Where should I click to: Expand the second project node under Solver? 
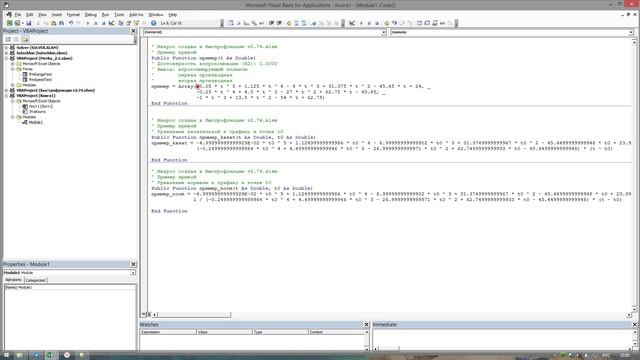click(x=7, y=53)
